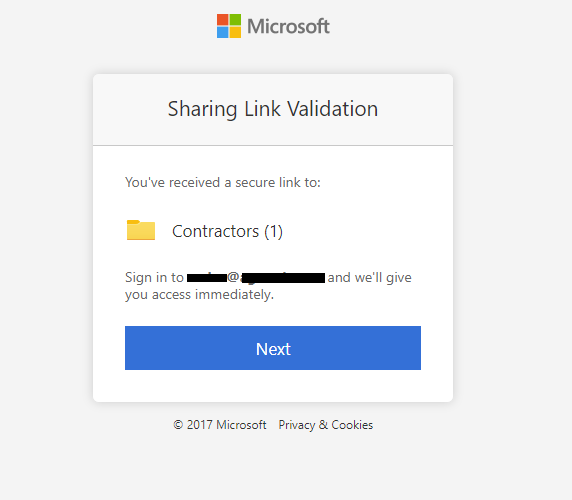Screen dimensions: 572x500
Task: Click the Microsoft wordmark text
Action: coord(288,26)
